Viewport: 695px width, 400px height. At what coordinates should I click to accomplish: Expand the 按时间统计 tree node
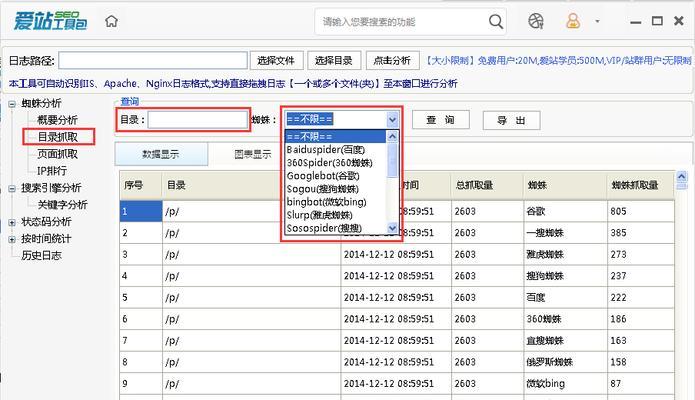(x=12, y=239)
